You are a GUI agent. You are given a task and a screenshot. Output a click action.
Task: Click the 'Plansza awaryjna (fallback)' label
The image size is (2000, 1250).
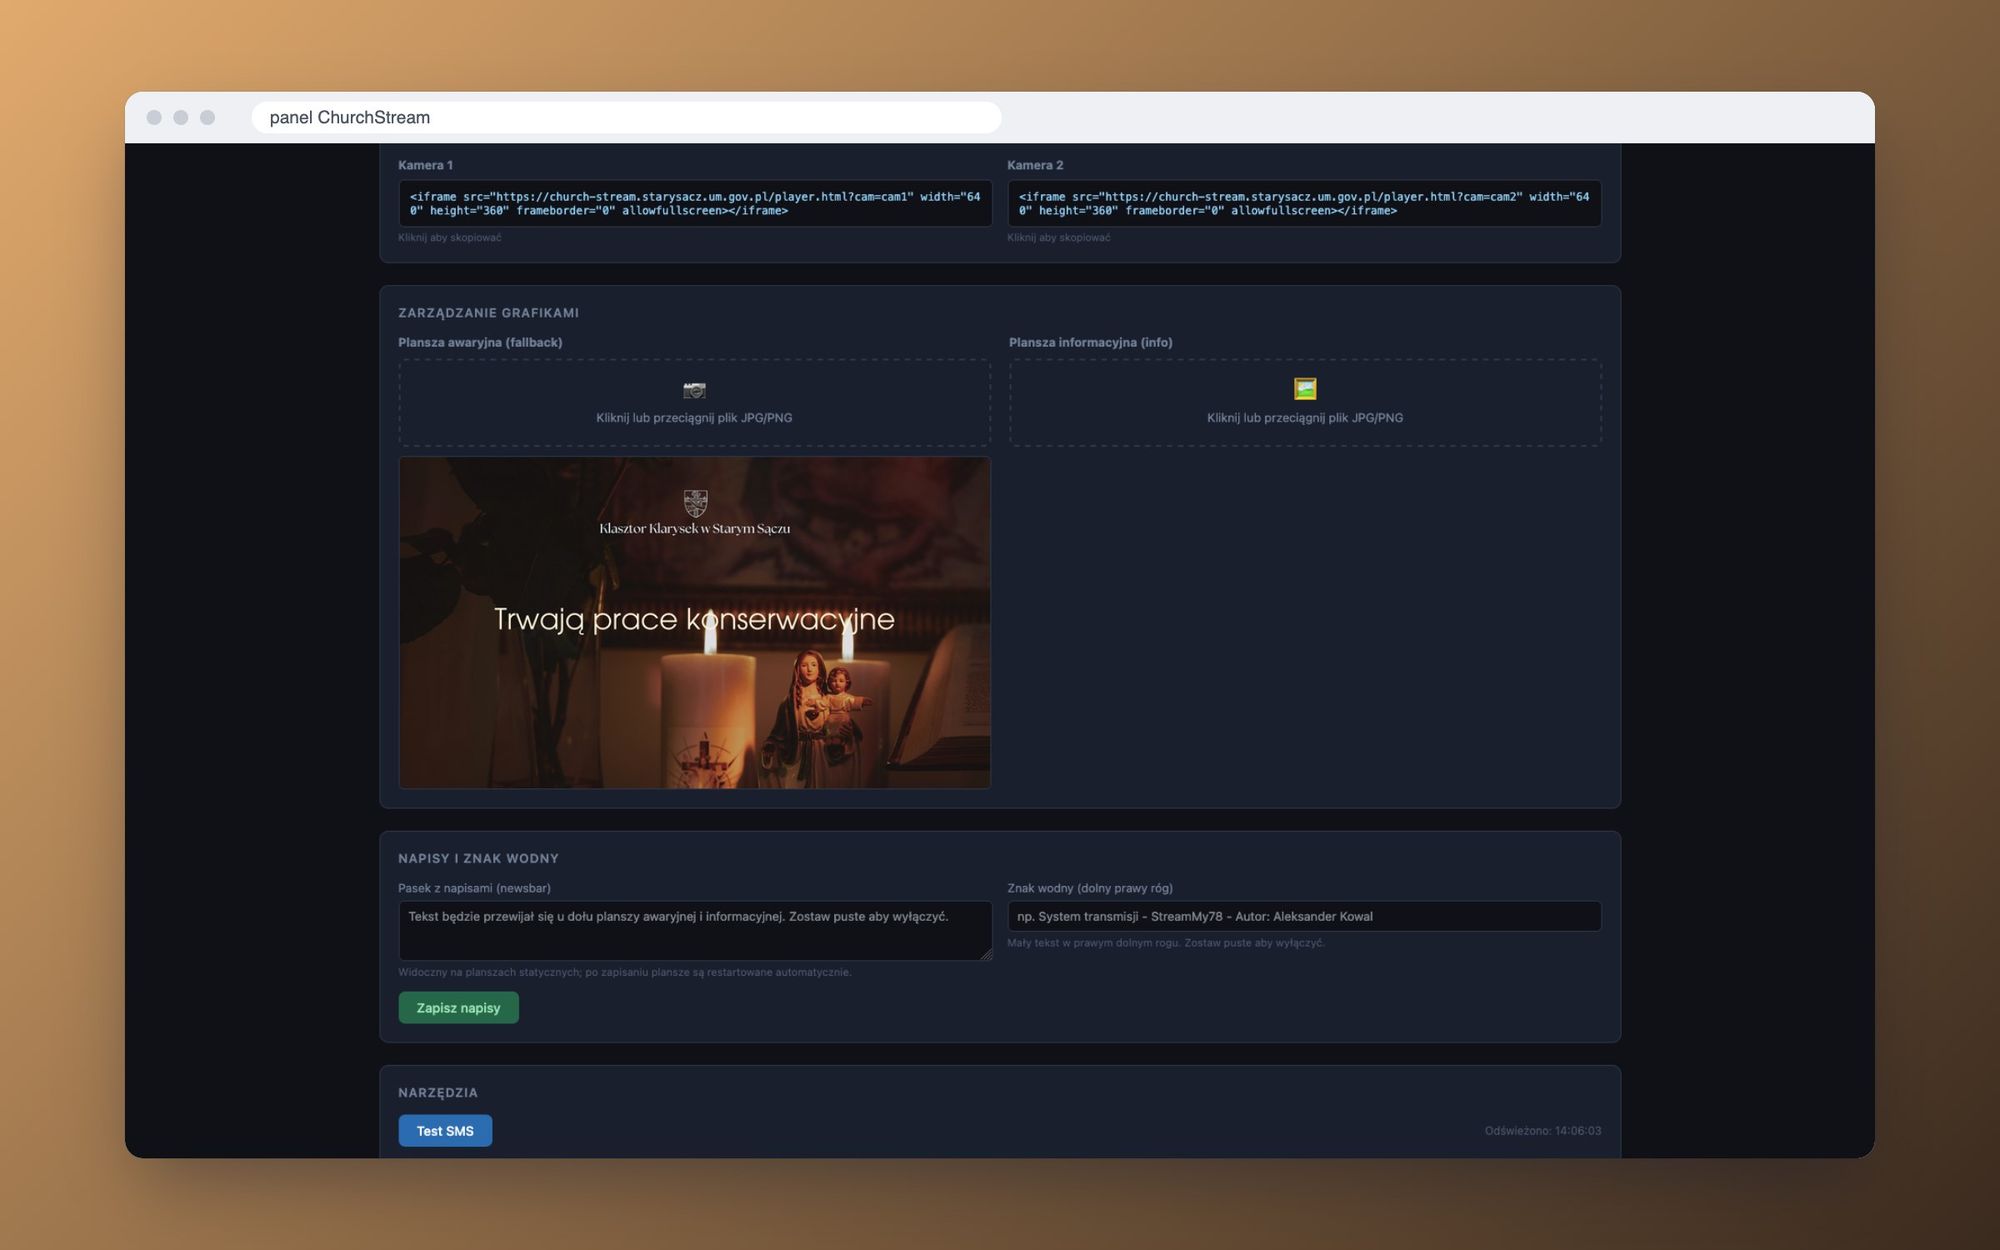coord(480,342)
